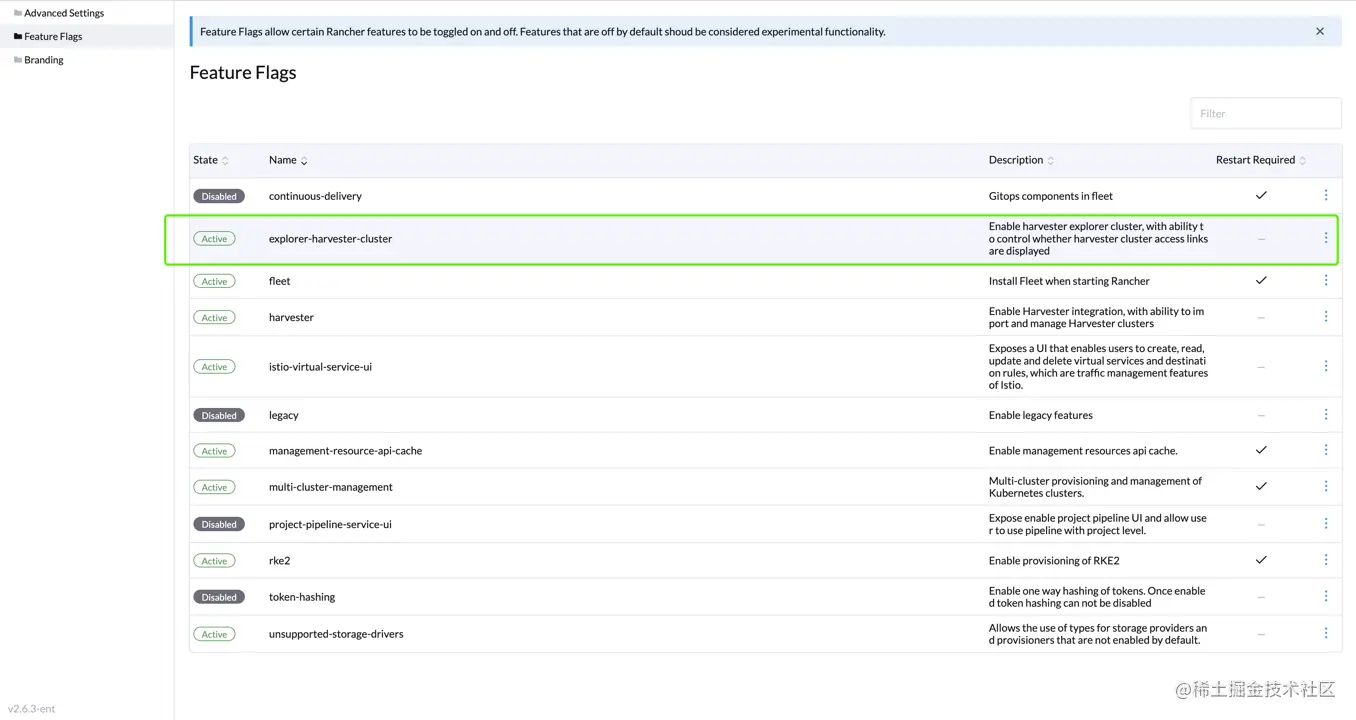
Task: Go to Branding in the sidebar
Action: (x=44, y=60)
